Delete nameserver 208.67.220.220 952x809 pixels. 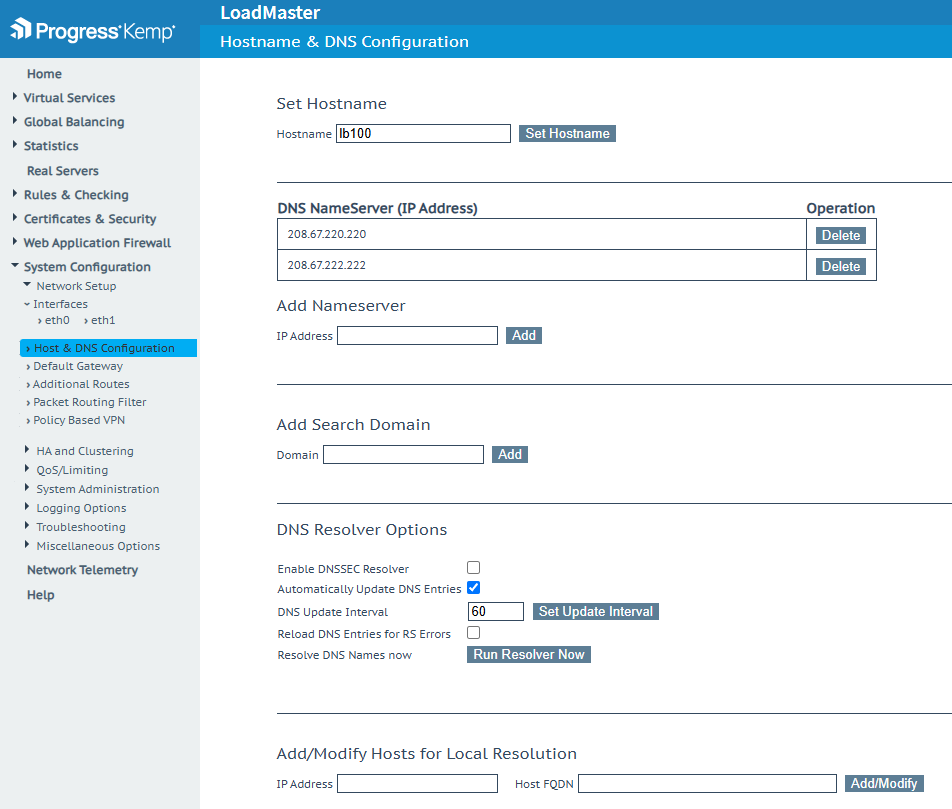tap(841, 235)
